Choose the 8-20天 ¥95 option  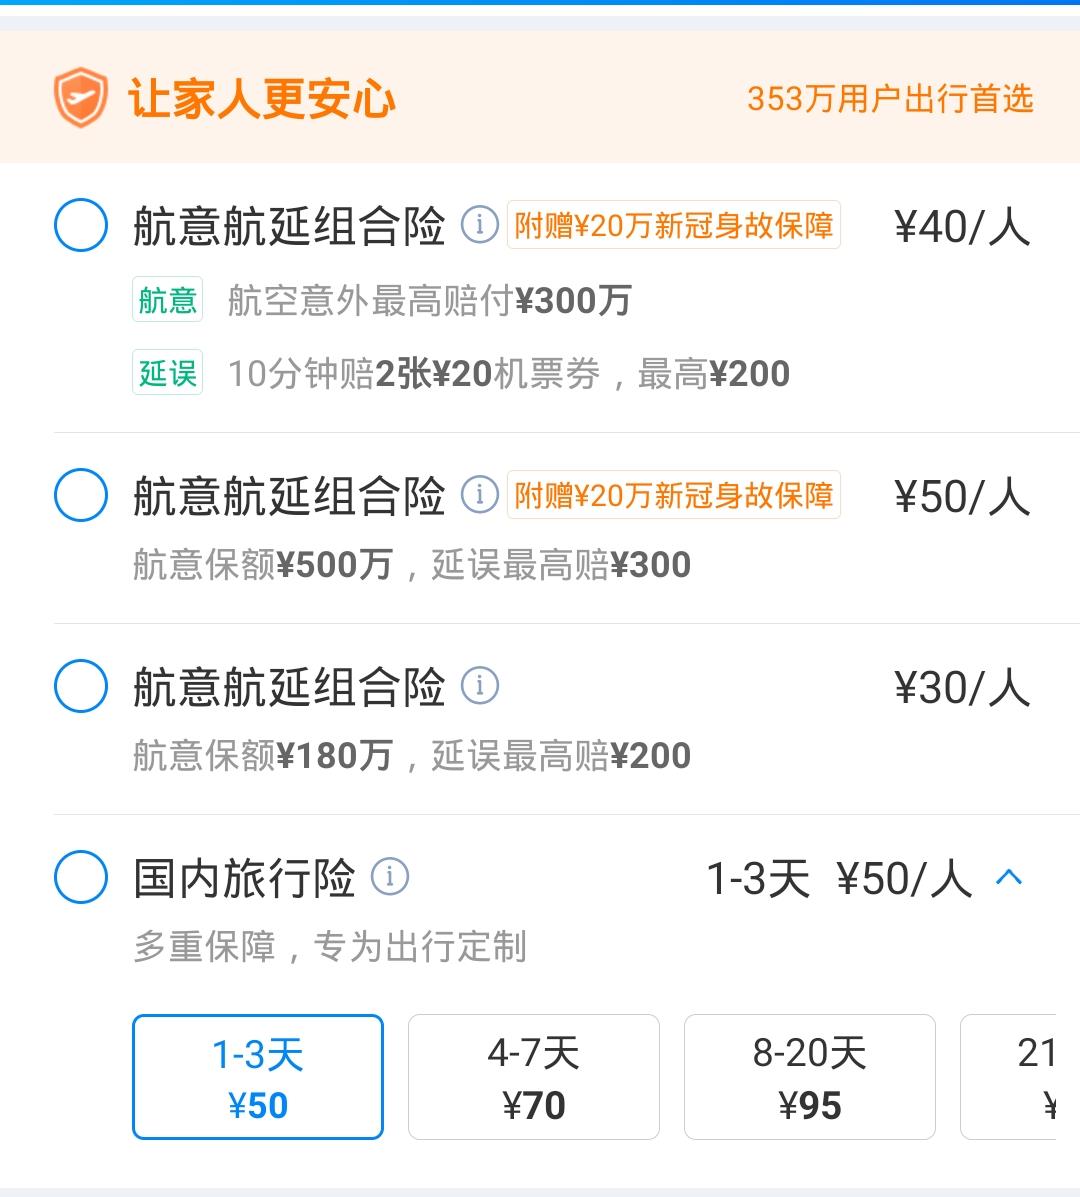click(810, 1076)
